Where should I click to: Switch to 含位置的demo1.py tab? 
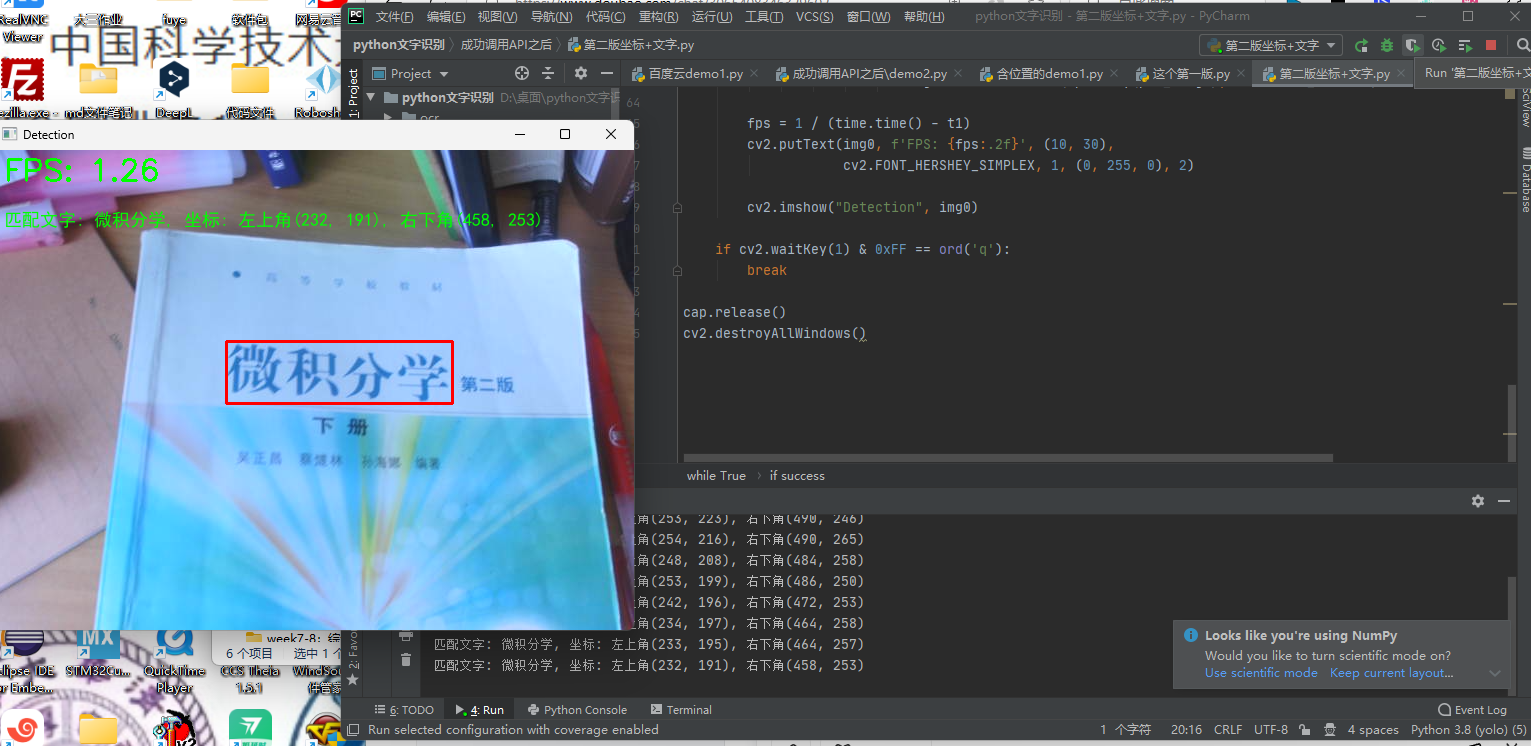[1049, 74]
